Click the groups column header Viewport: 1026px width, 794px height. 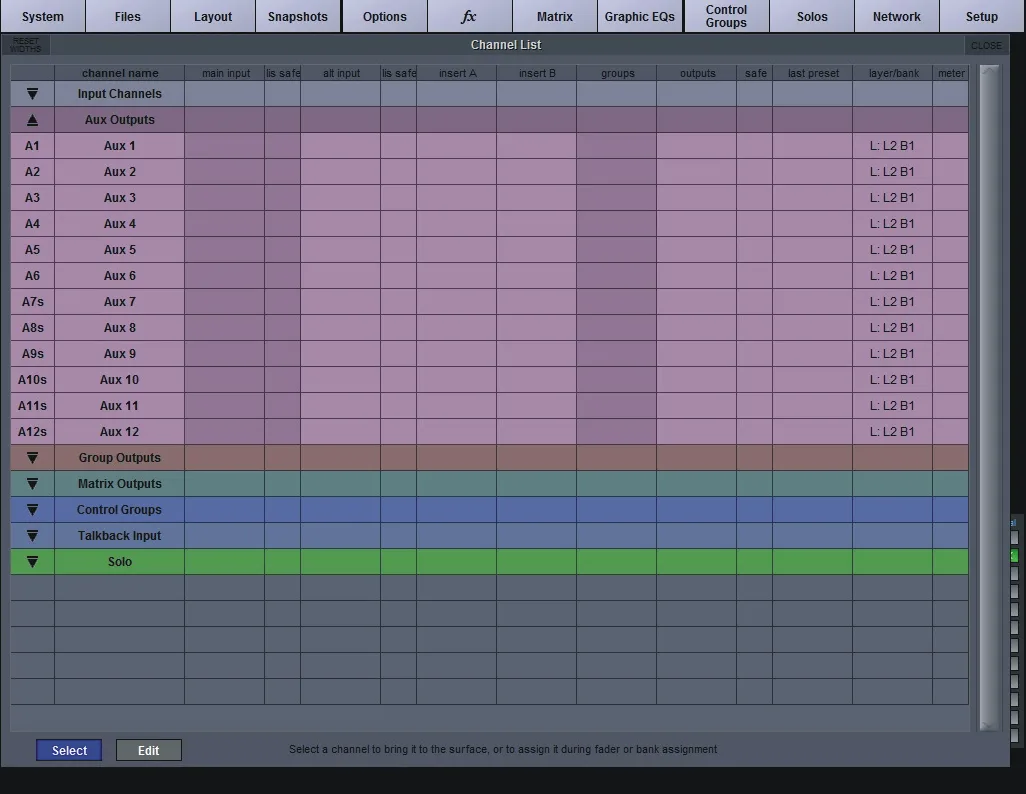pyautogui.click(x=617, y=73)
